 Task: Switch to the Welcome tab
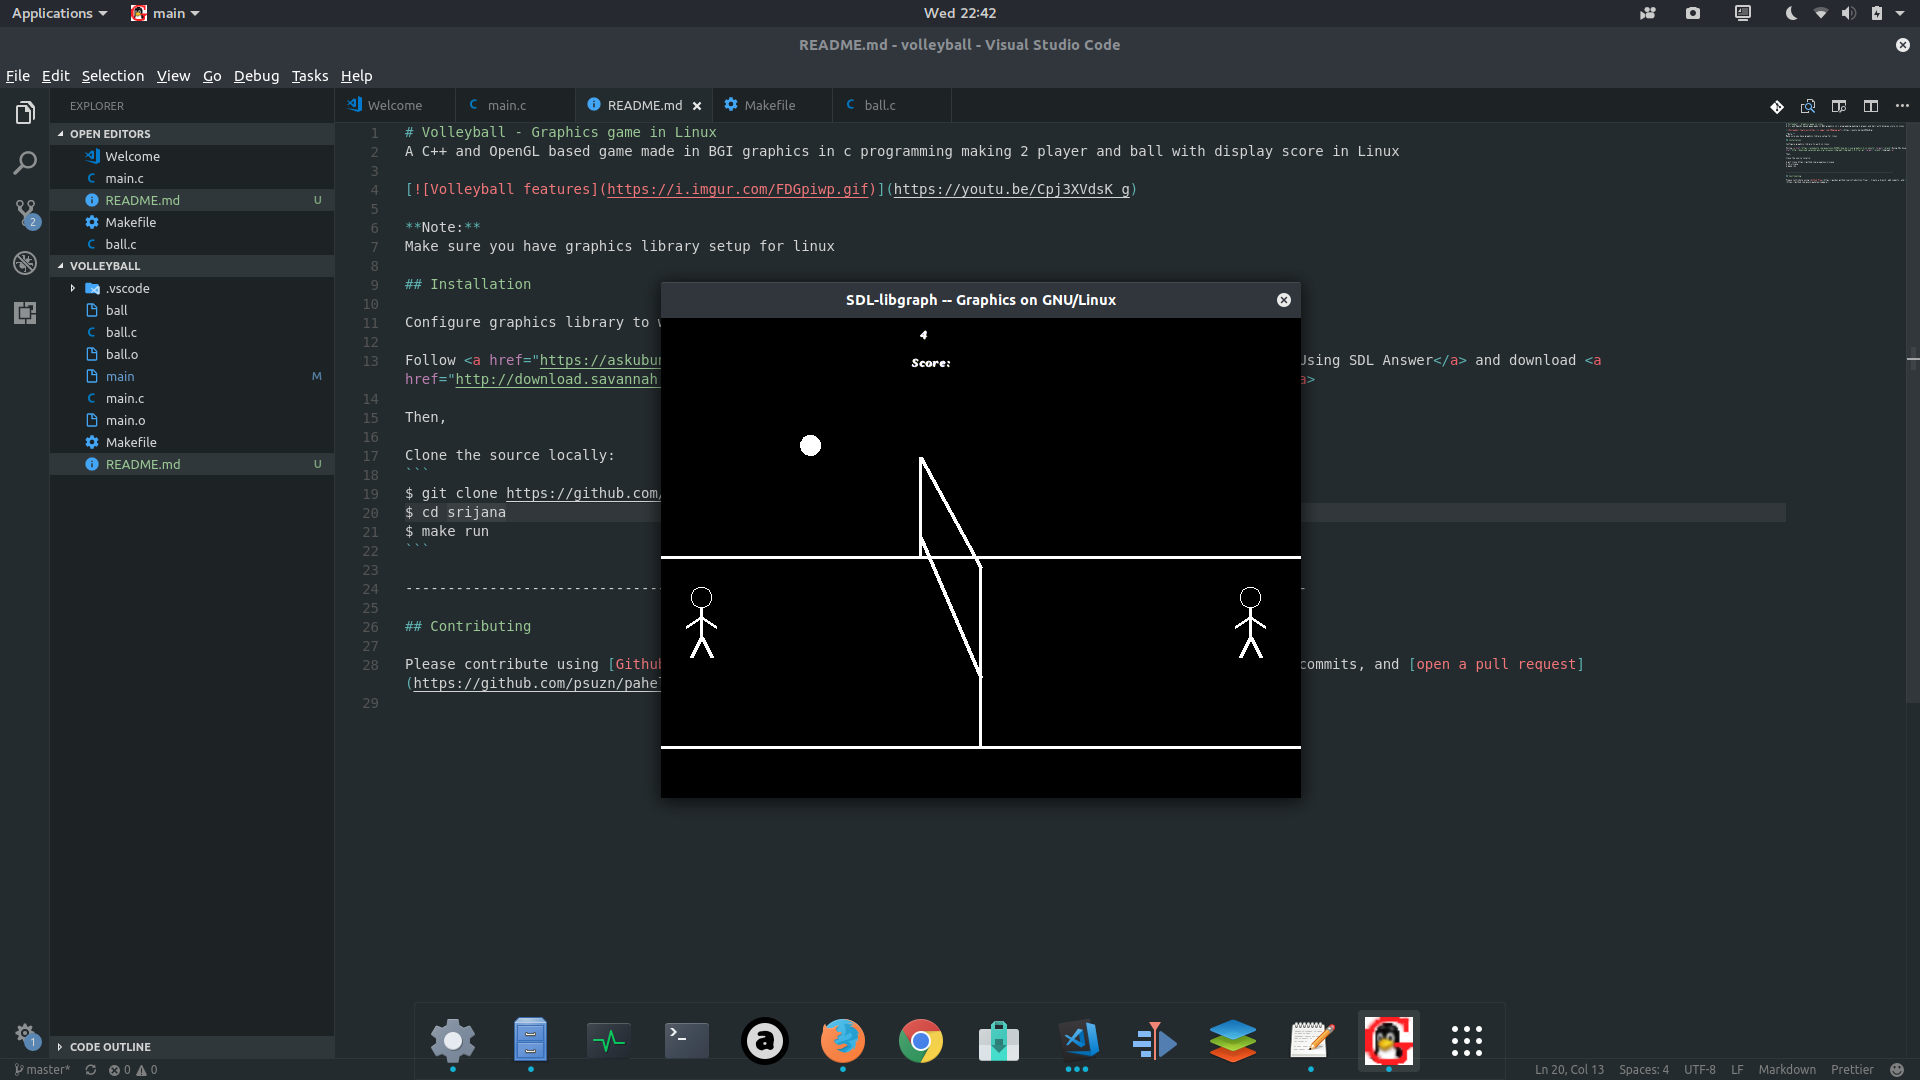[395, 105]
